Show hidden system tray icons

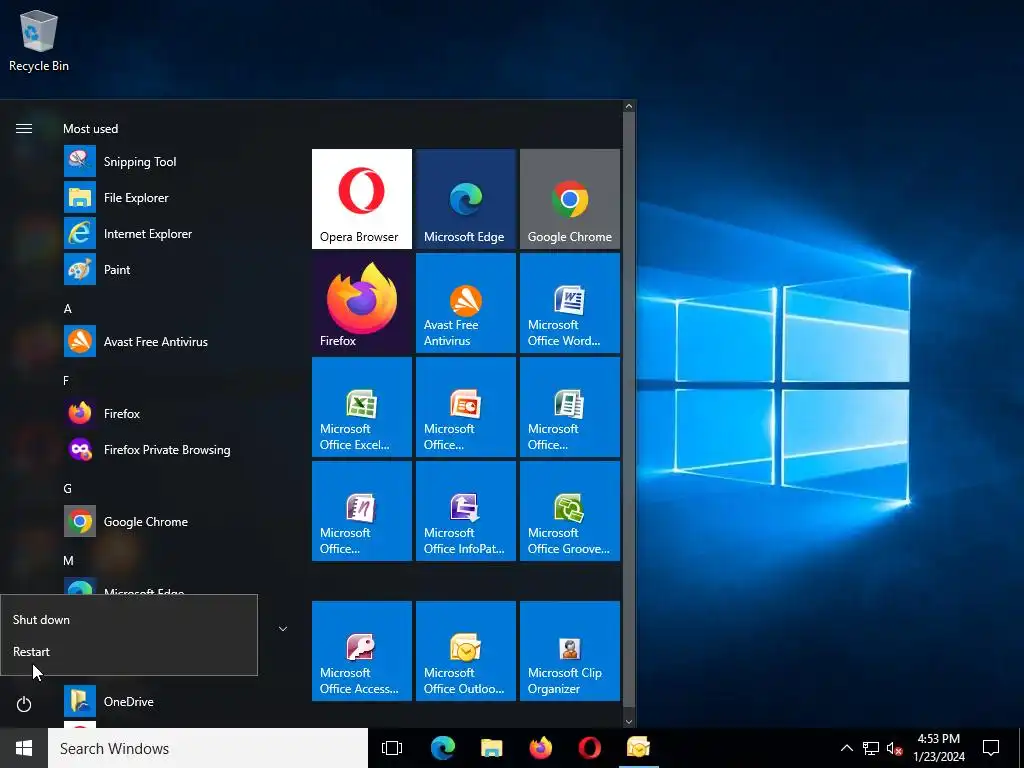pyautogui.click(x=846, y=748)
